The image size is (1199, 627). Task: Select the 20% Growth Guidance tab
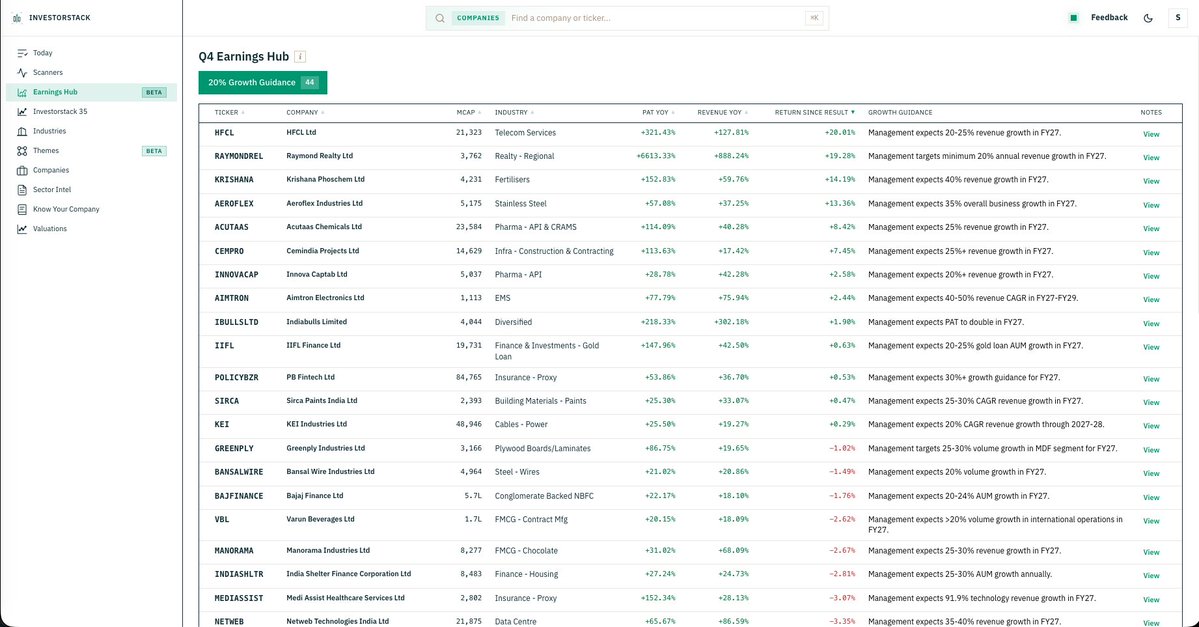pyautogui.click(x=262, y=83)
